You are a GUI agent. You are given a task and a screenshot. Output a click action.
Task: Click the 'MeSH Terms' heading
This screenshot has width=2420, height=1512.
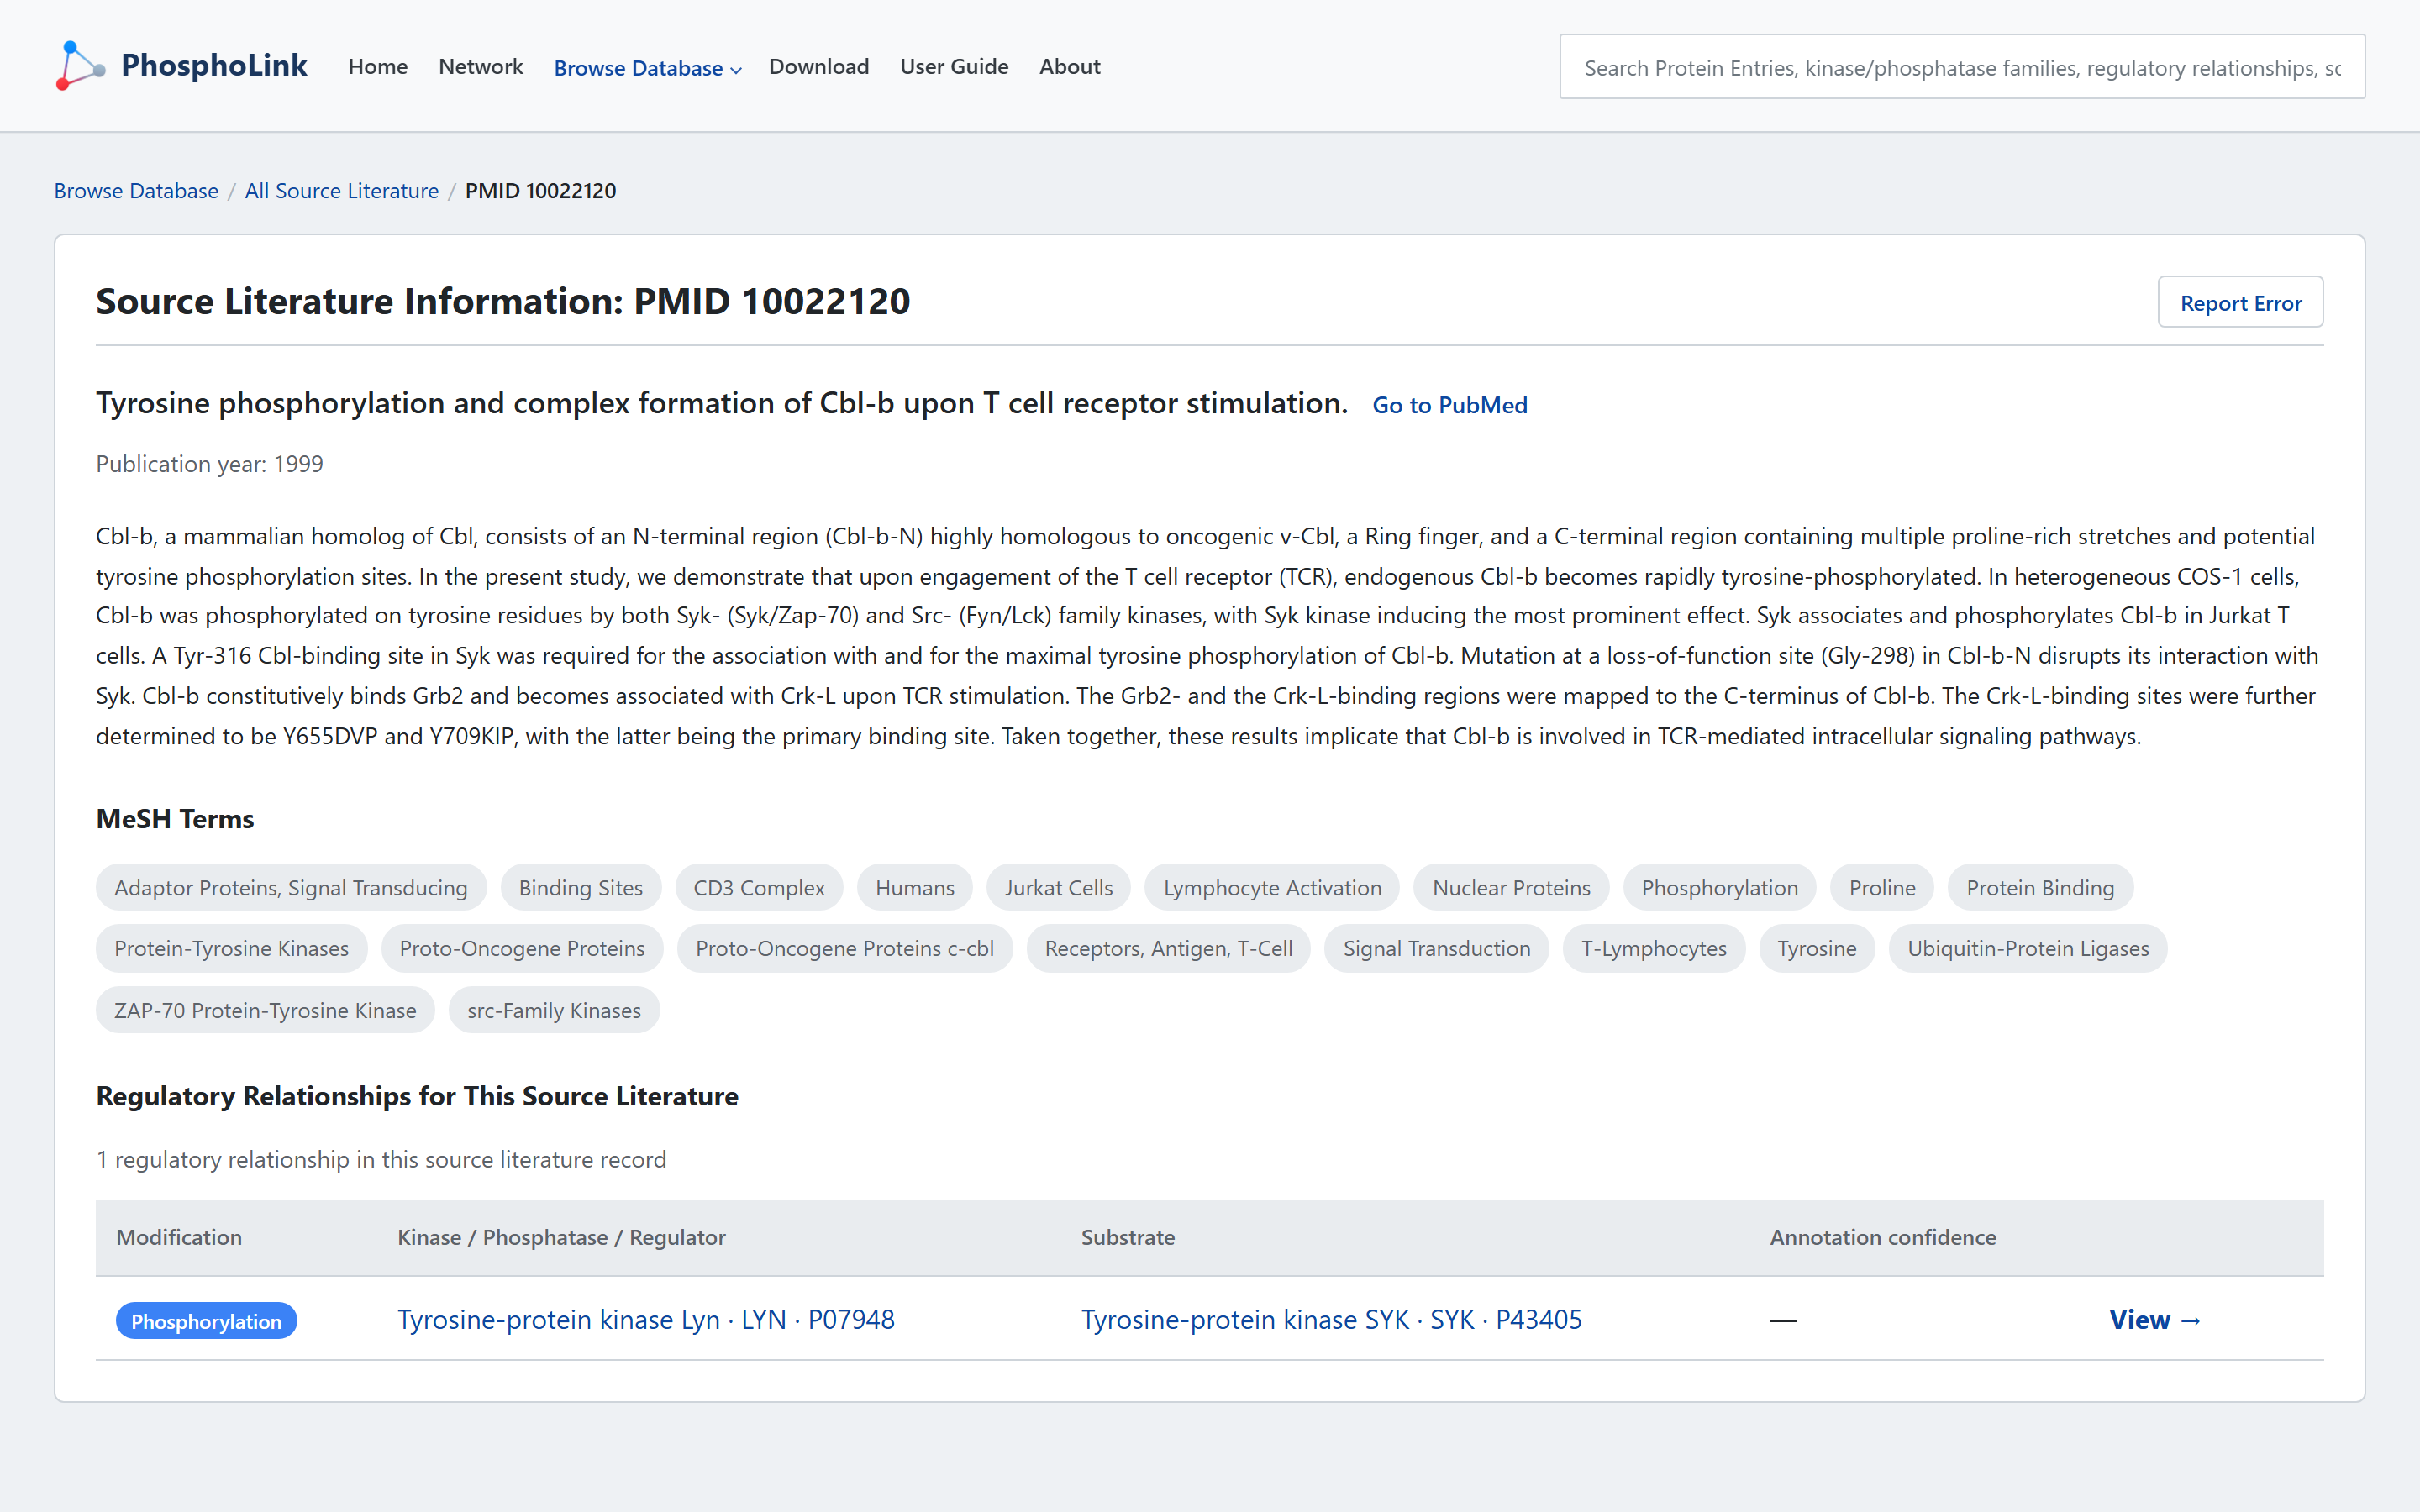[x=175, y=818]
